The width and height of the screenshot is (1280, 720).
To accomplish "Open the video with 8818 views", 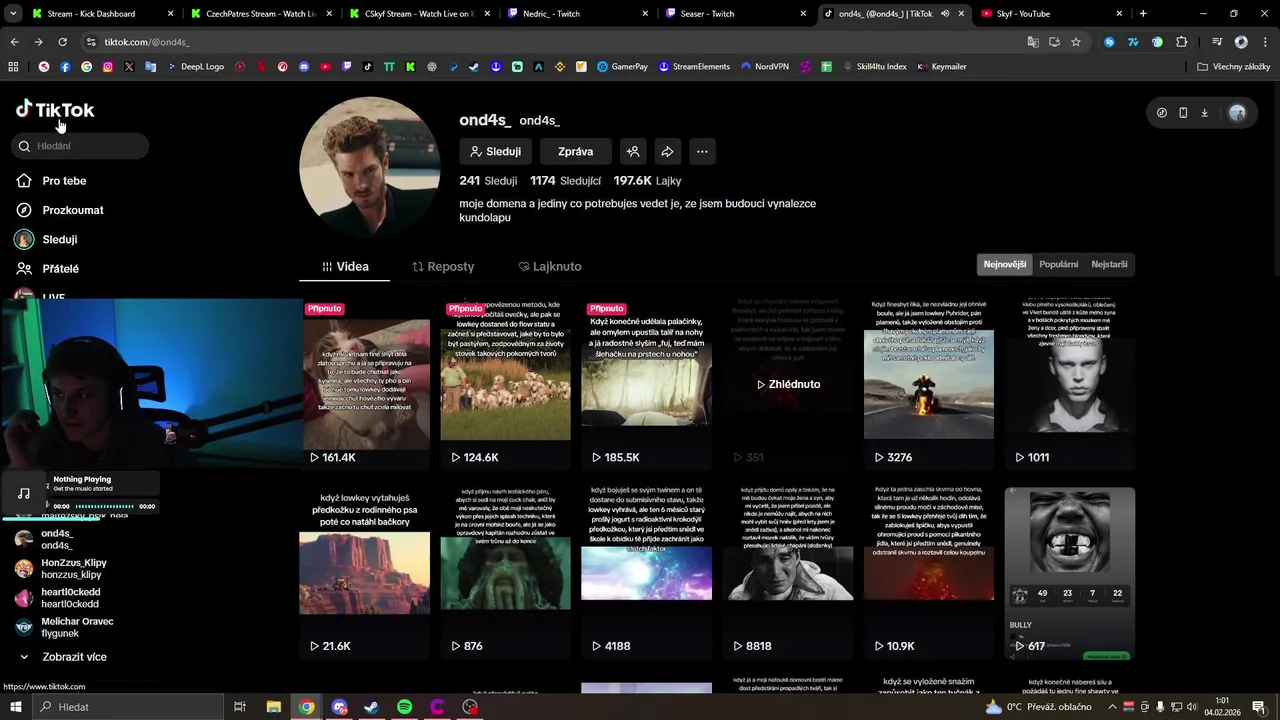I will pyautogui.click(x=788, y=573).
